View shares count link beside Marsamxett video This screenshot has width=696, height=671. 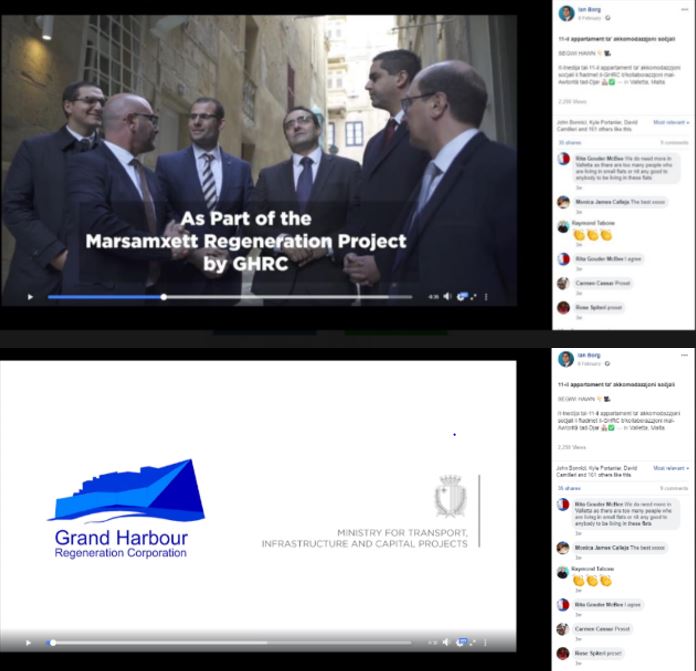(x=569, y=143)
